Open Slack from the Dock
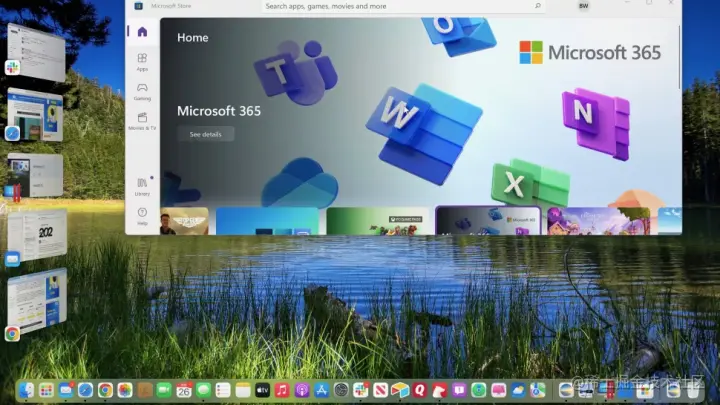 361,390
